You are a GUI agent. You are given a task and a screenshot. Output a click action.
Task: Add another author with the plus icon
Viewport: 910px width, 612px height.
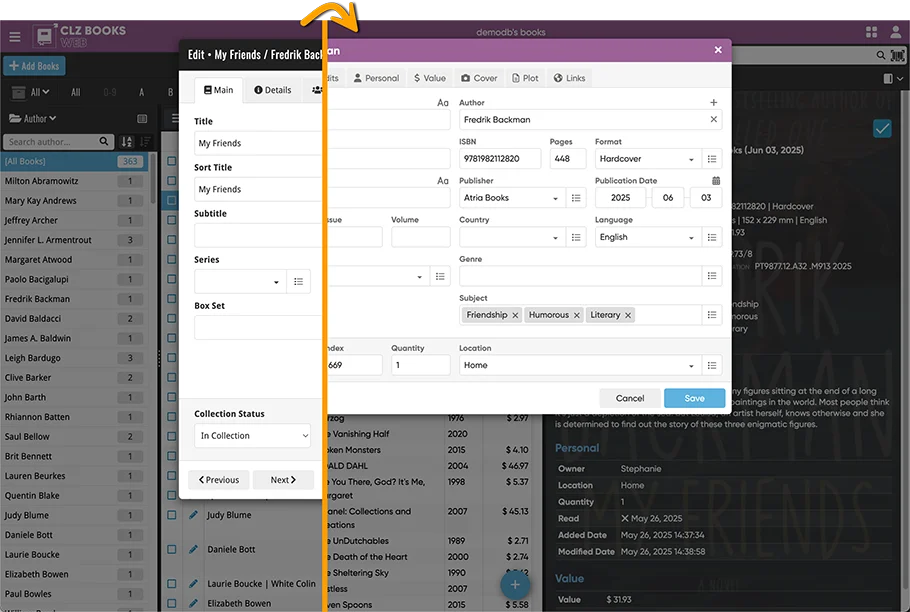(714, 102)
